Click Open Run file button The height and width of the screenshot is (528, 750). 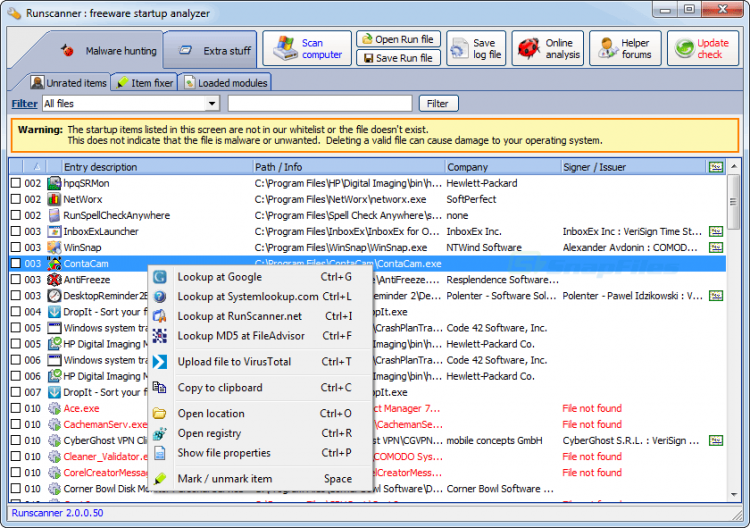398,39
